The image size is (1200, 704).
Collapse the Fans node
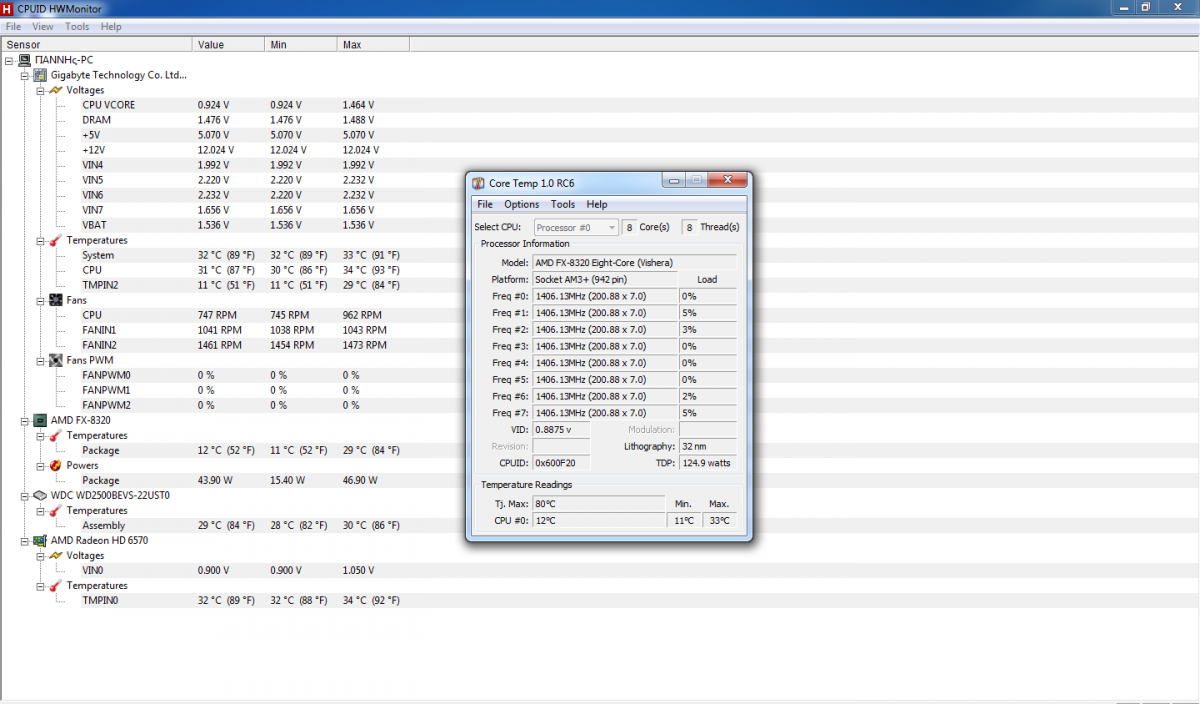point(41,300)
